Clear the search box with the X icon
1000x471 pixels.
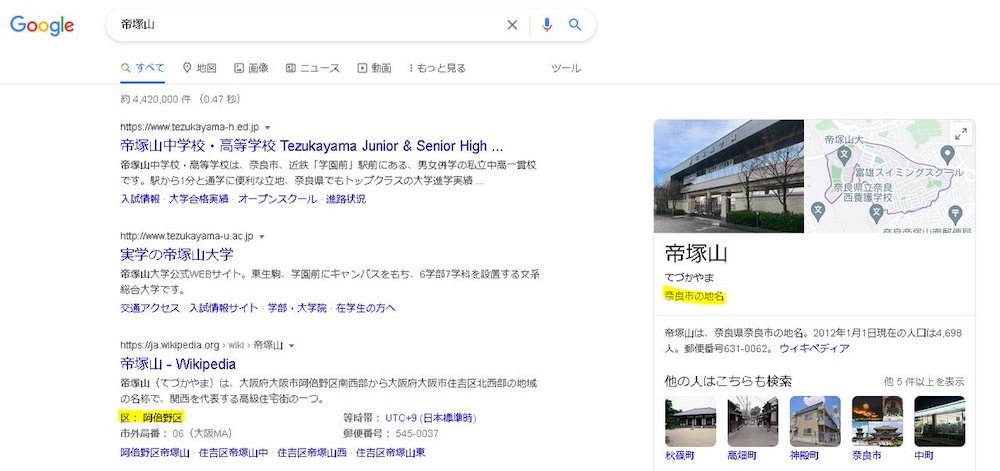pos(512,25)
